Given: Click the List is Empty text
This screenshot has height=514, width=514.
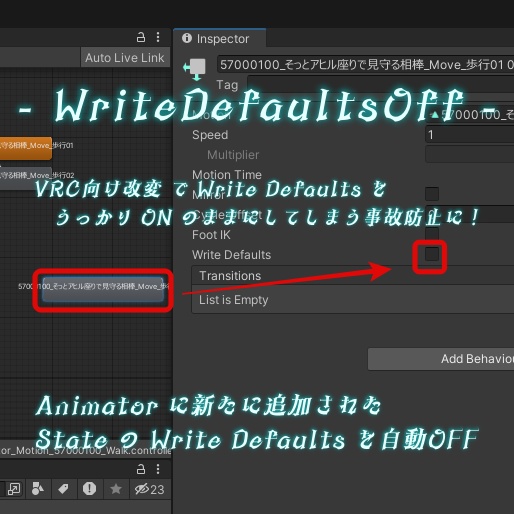Looking at the screenshot, I should coord(234,300).
